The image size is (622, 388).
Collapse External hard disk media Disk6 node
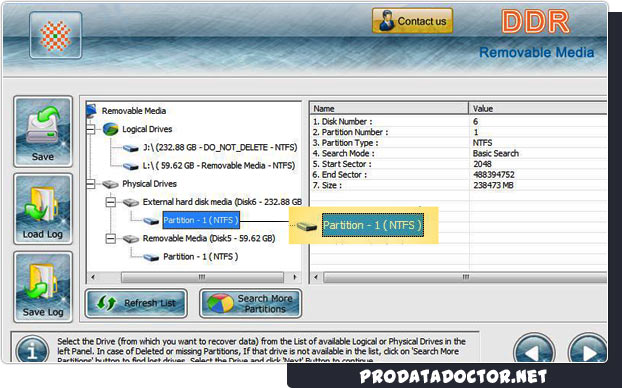pyautogui.click(x=111, y=202)
